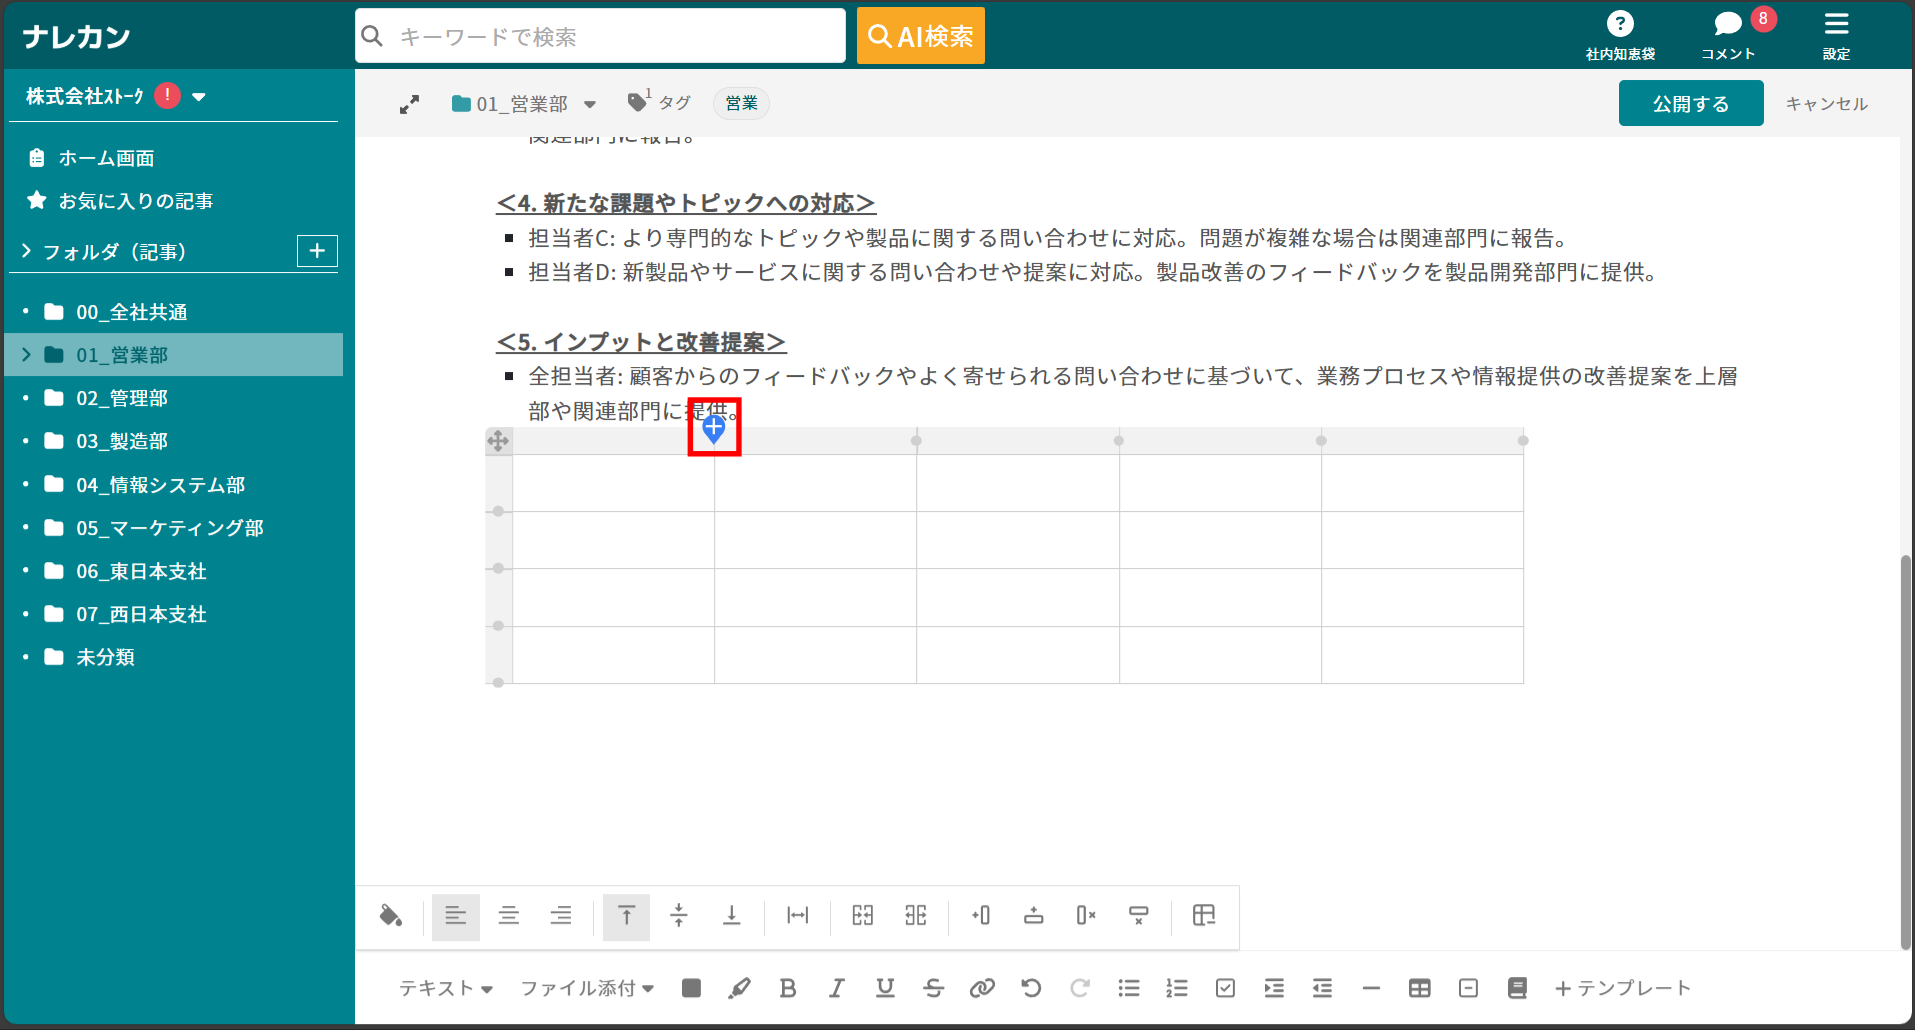The height and width of the screenshot is (1030, 1915).
Task: Open the ファイル添付 attachment dropdown
Action: pos(585,988)
